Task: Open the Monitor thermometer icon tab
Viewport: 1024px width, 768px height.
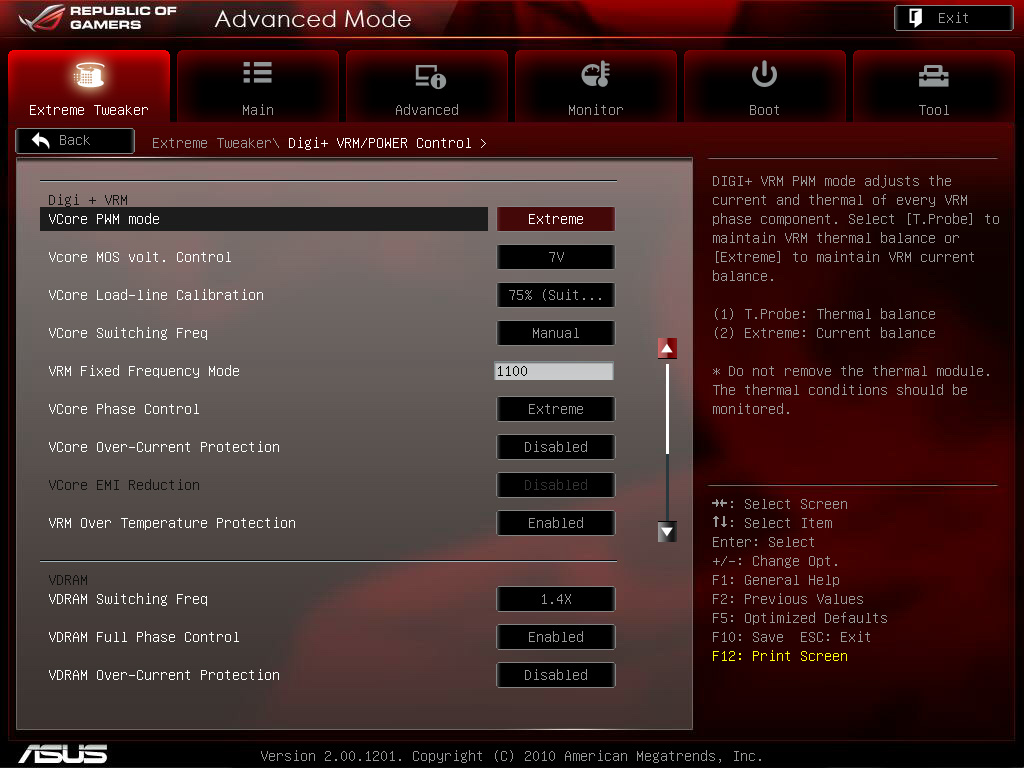Action: 595,75
